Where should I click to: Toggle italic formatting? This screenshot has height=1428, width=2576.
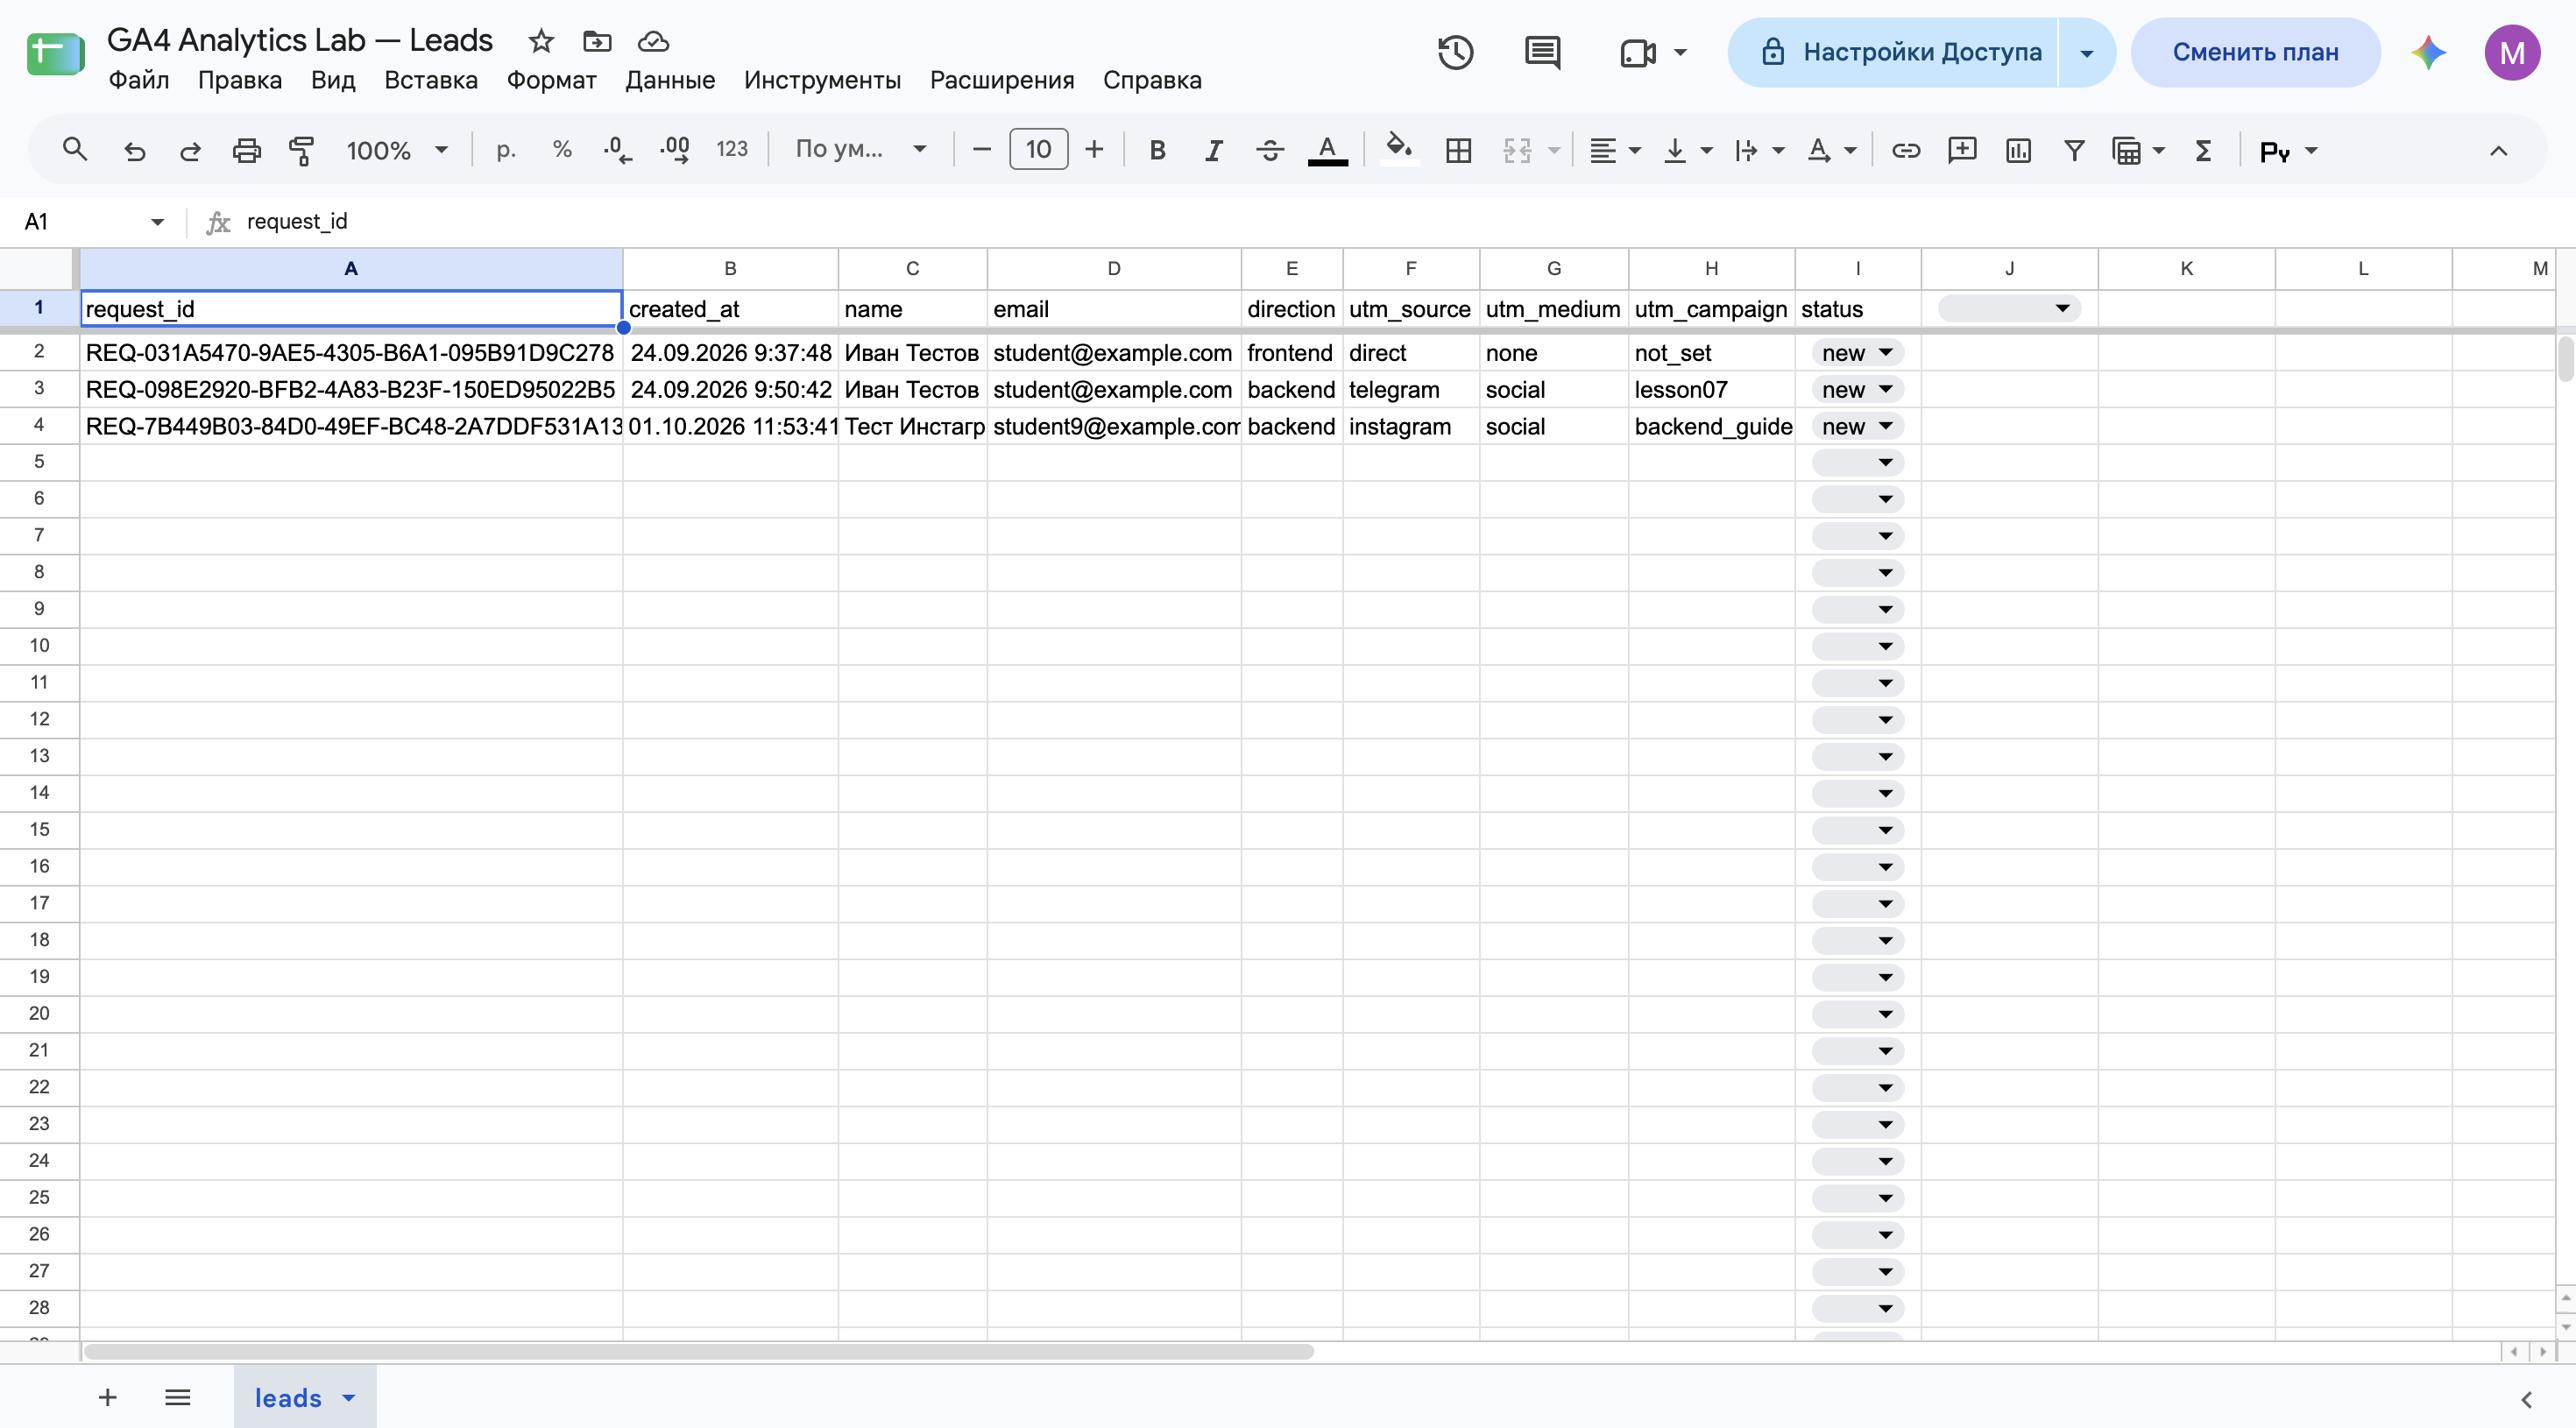click(x=1214, y=151)
